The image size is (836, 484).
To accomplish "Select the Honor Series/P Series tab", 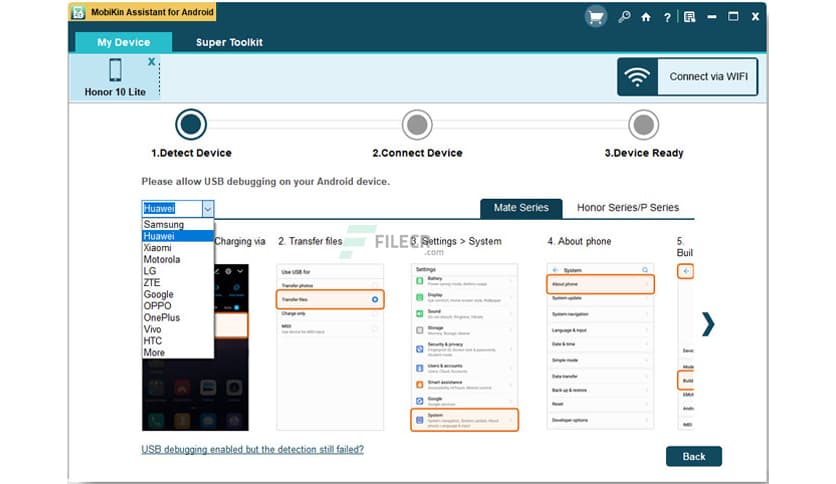I will coord(628,208).
